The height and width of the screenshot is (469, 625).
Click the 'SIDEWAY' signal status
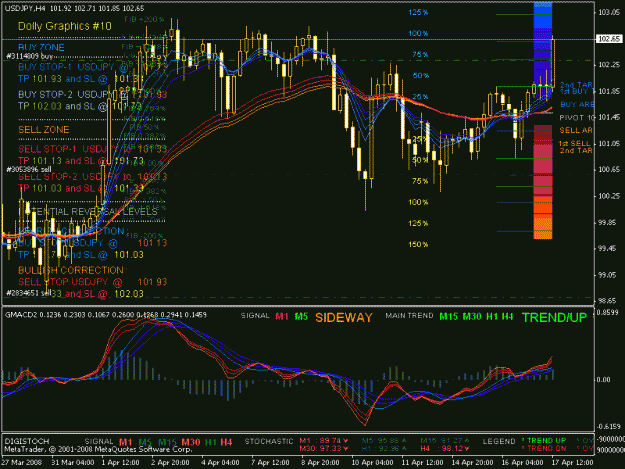pos(344,318)
